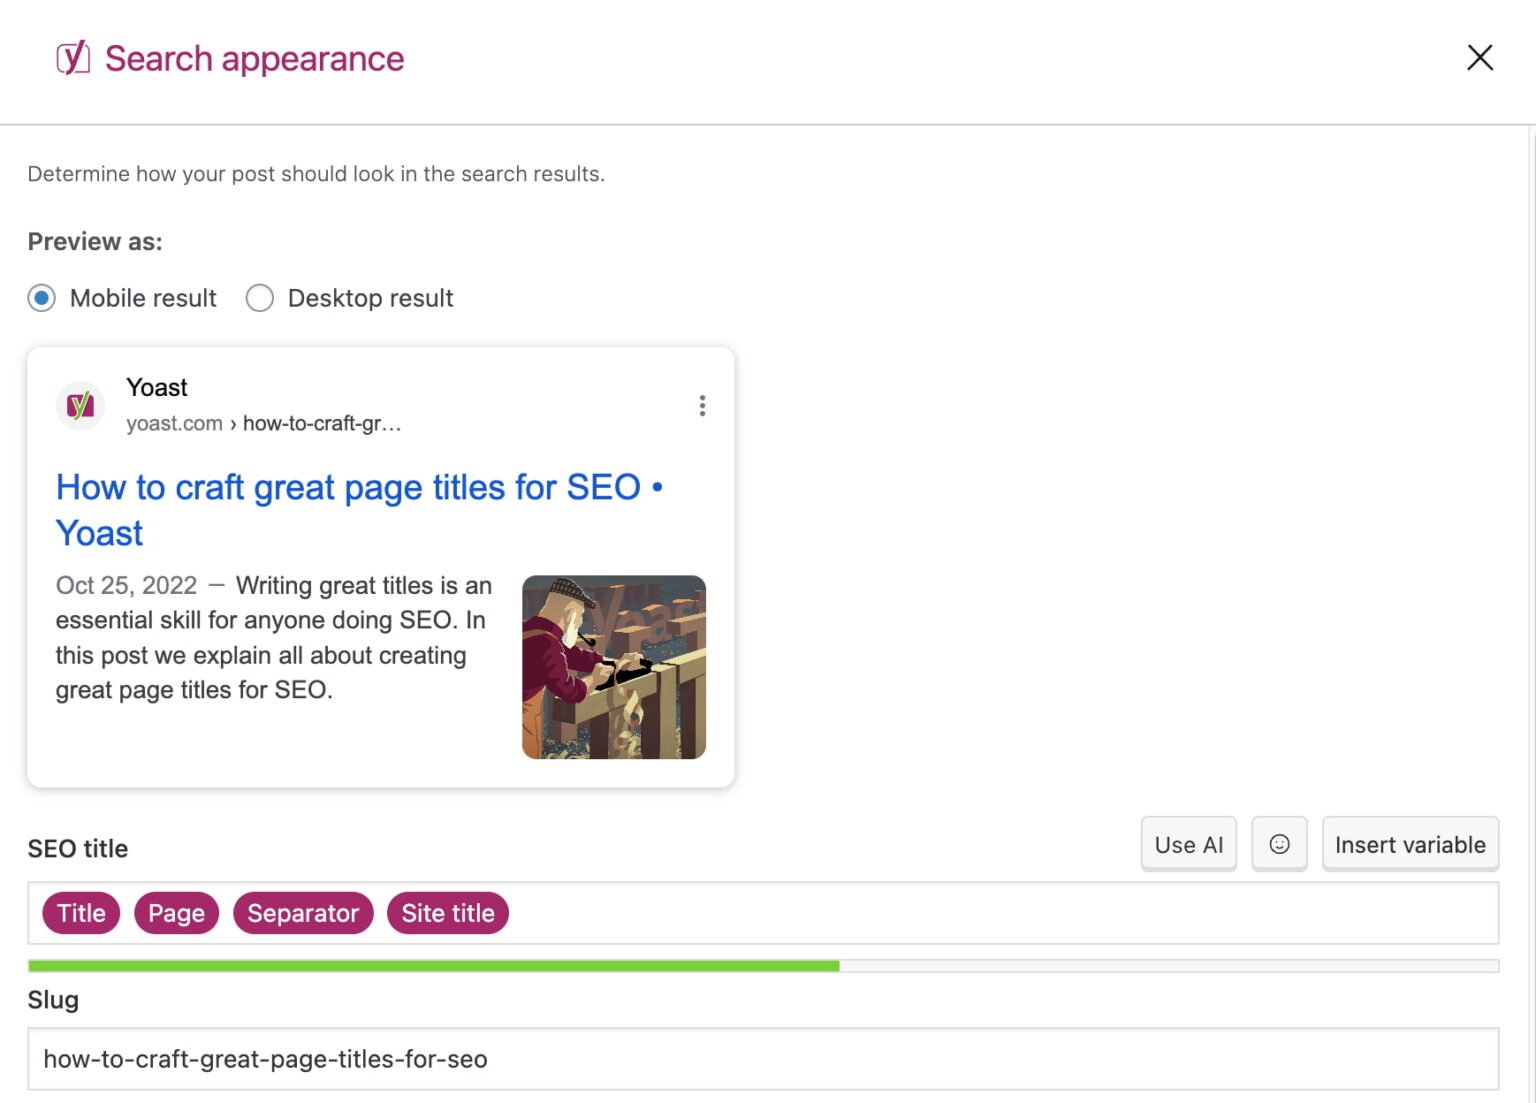Click the Use AI button

coord(1188,843)
